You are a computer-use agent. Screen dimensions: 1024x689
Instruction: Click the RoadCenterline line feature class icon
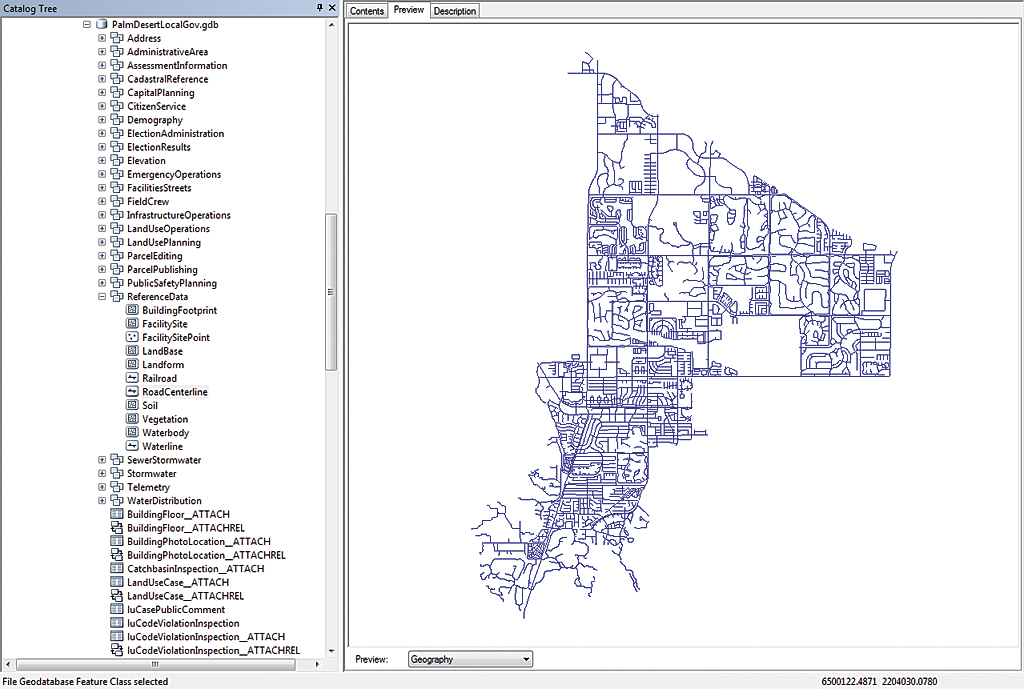(132, 392)
